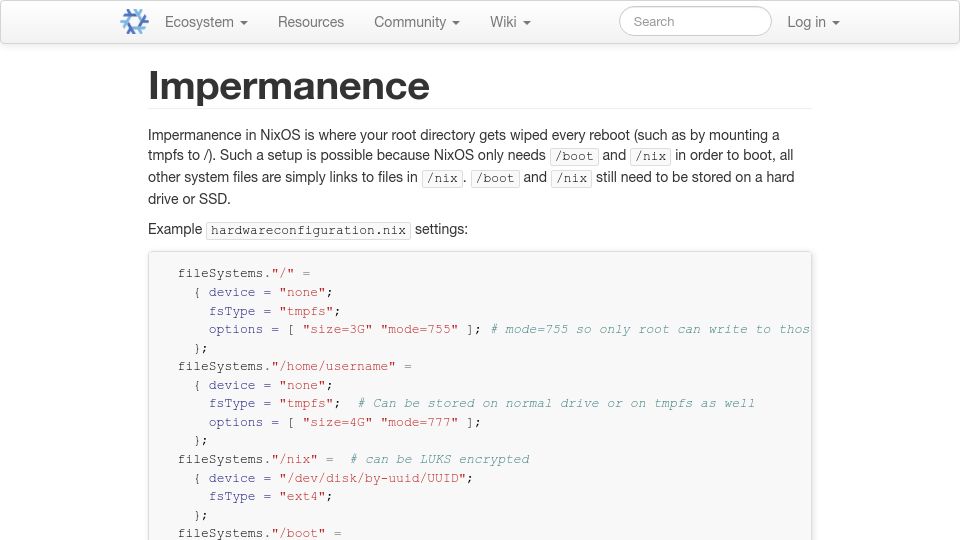Click the "/dev/disk/by-uuid/UUID" device value
This screenshot has height=540, width=960.
[x=372, y=478]
